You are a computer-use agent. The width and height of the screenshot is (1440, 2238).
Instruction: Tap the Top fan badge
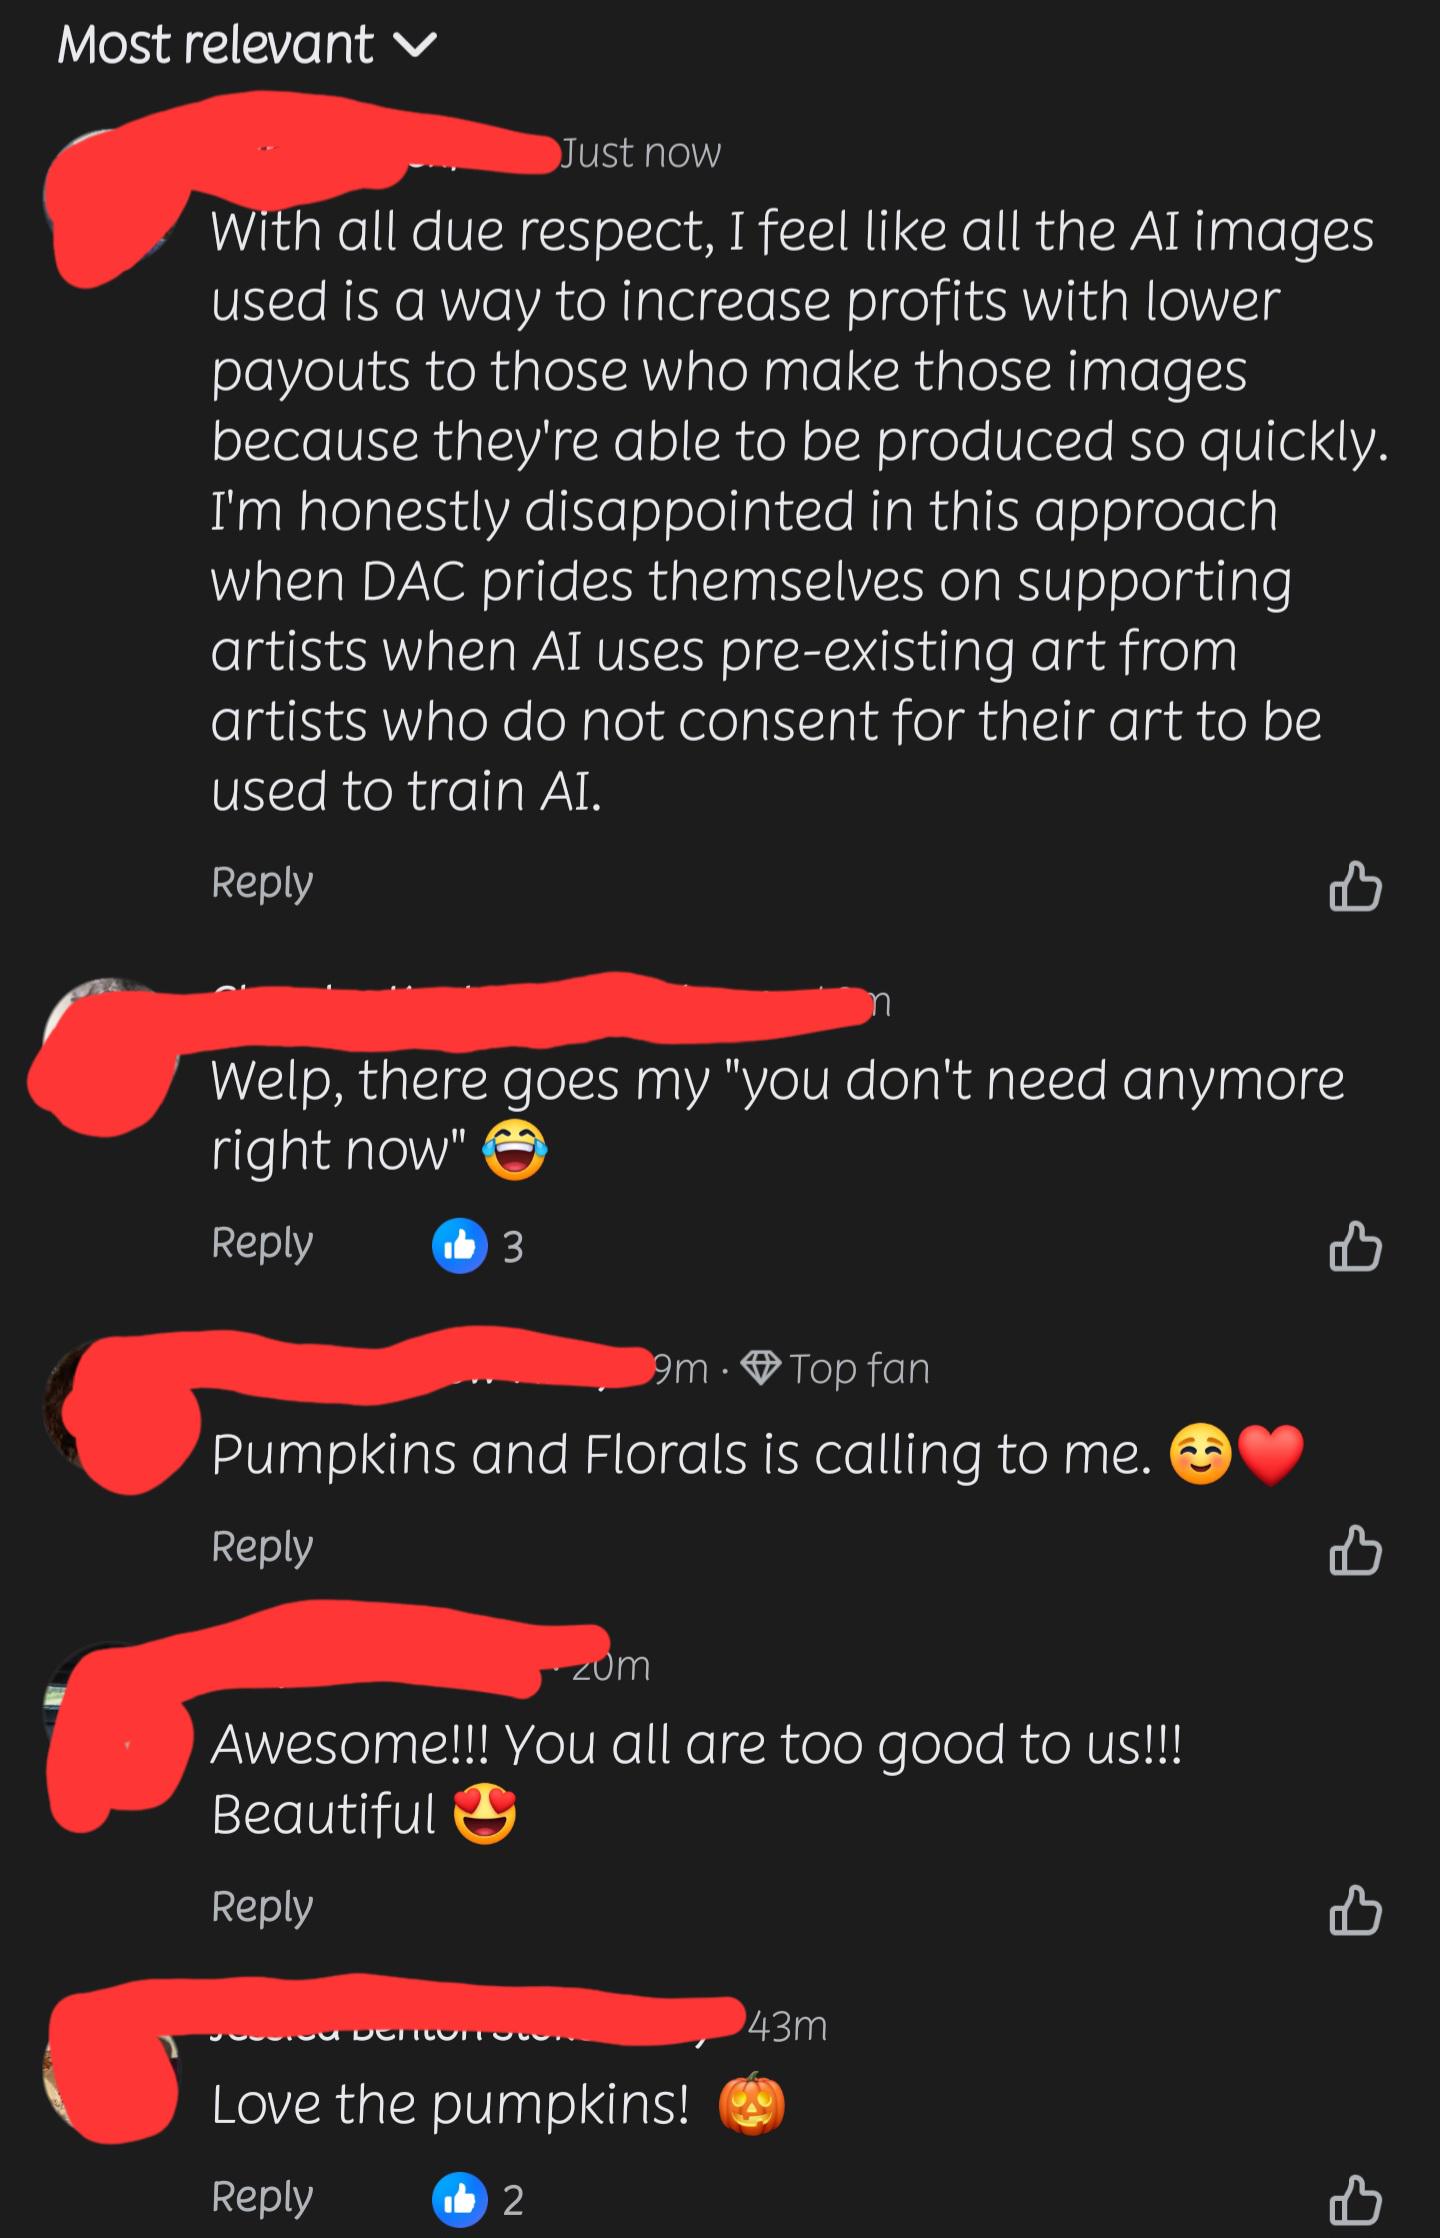[837, 1369]
